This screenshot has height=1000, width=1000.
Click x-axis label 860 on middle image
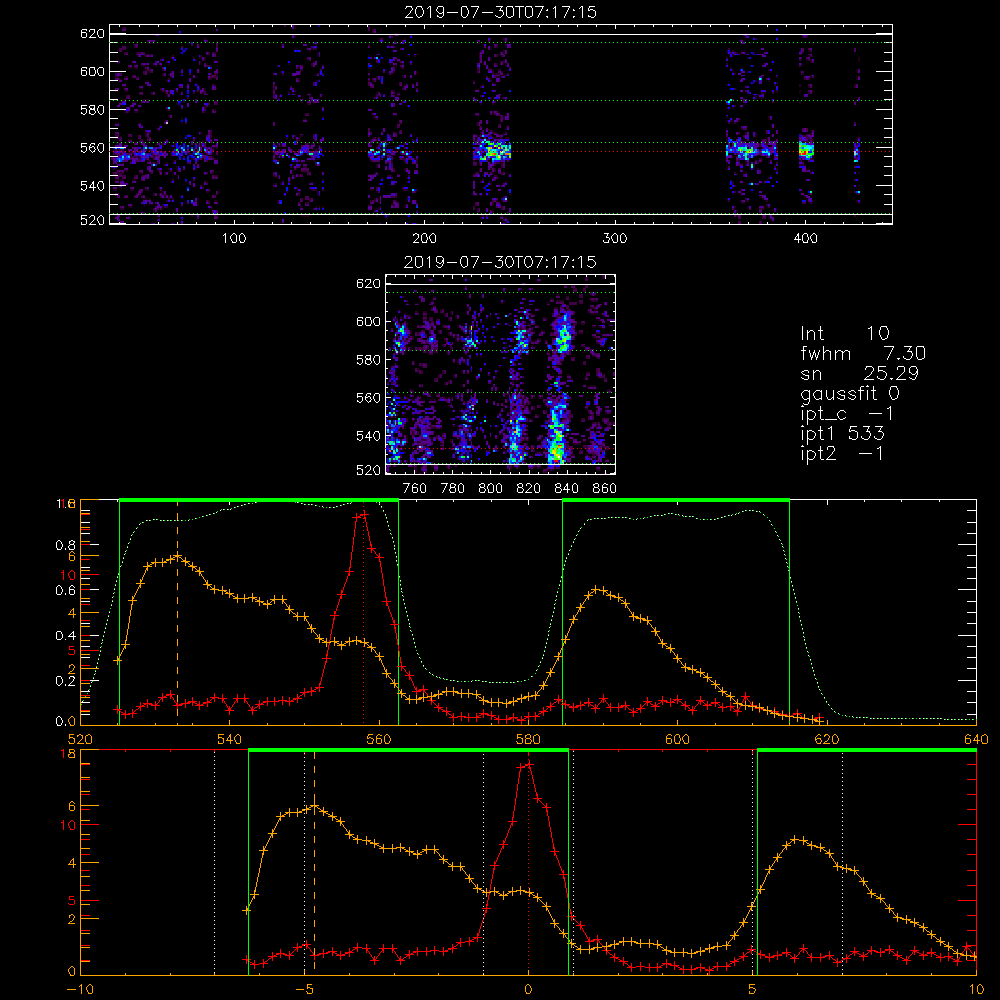pos(605,489)
